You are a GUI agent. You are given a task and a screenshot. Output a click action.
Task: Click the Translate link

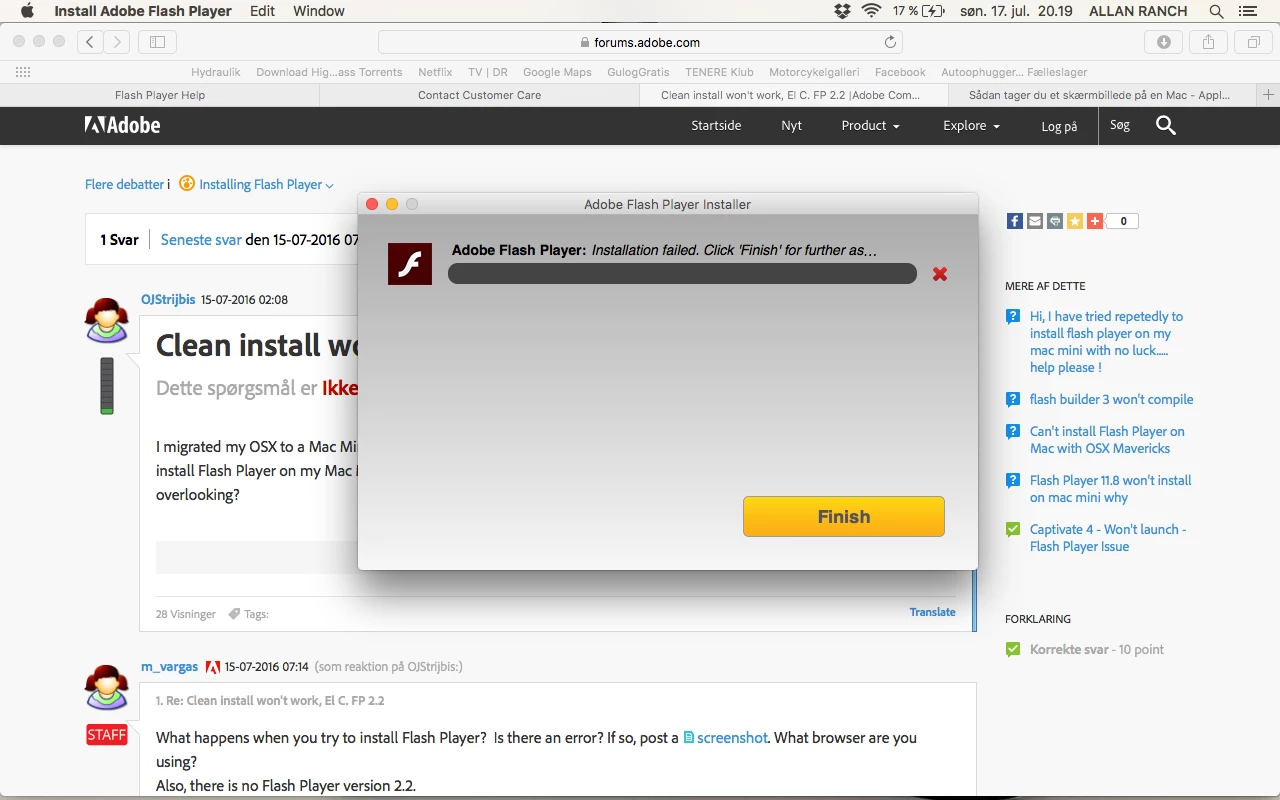[932, 612]
